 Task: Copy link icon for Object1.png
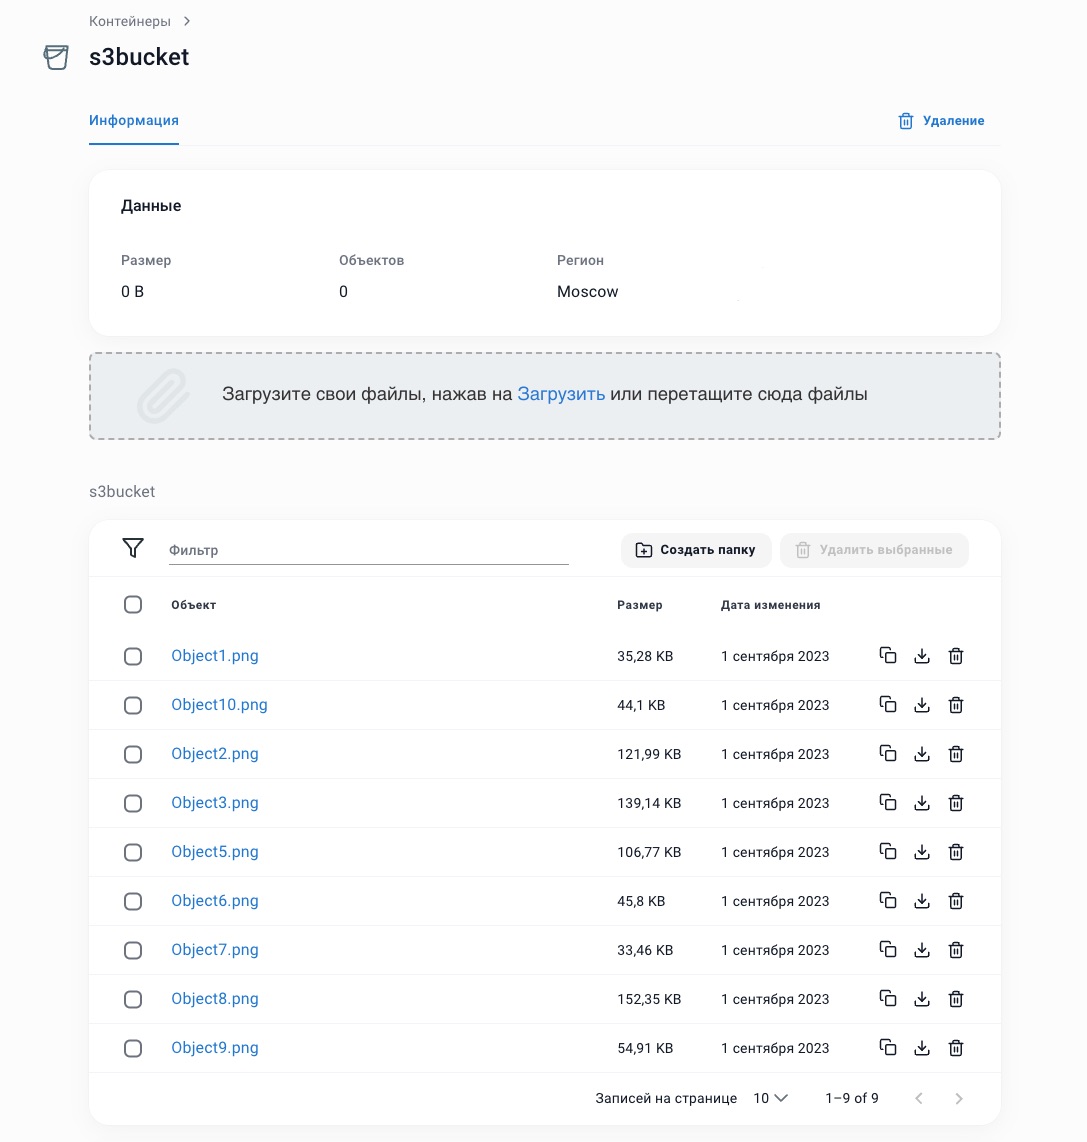(887, 656)
